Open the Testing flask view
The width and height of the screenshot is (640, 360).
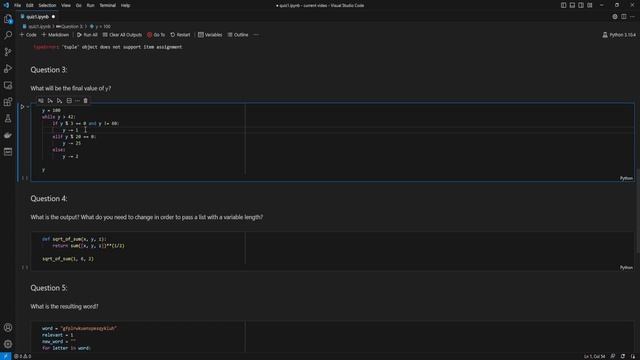[8, 119]
